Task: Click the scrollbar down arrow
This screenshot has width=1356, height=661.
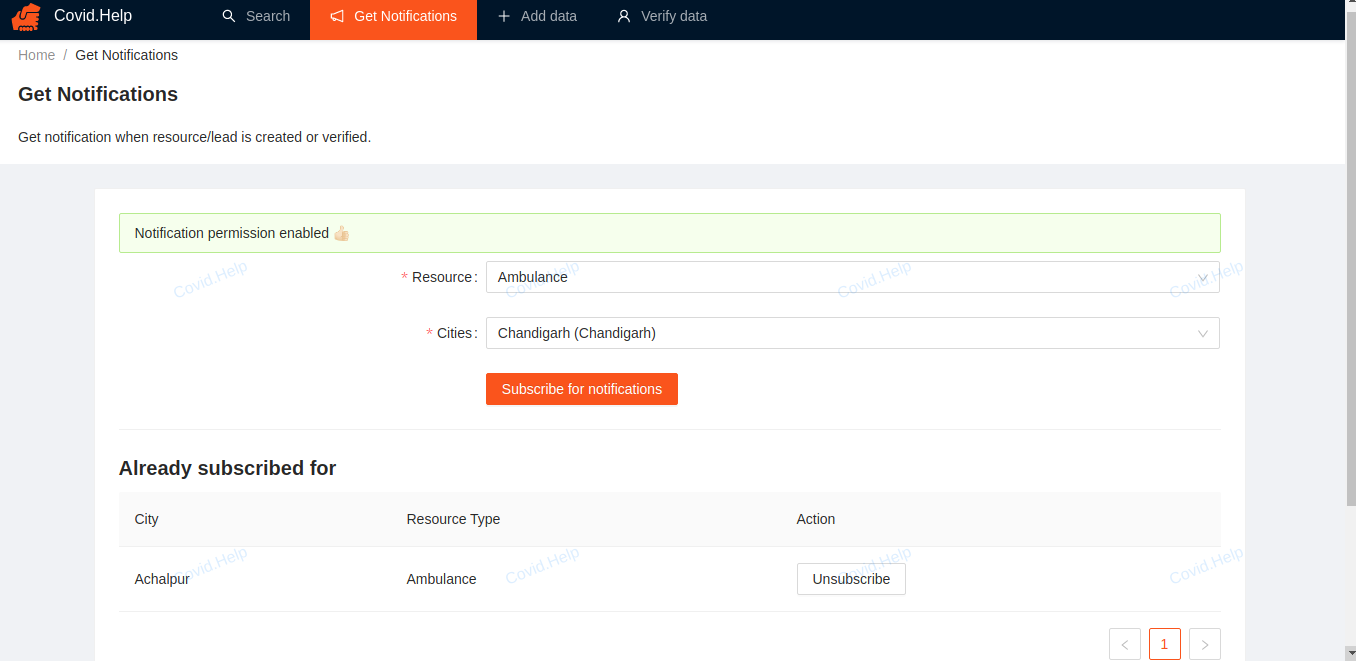Action: point(1350,654)
